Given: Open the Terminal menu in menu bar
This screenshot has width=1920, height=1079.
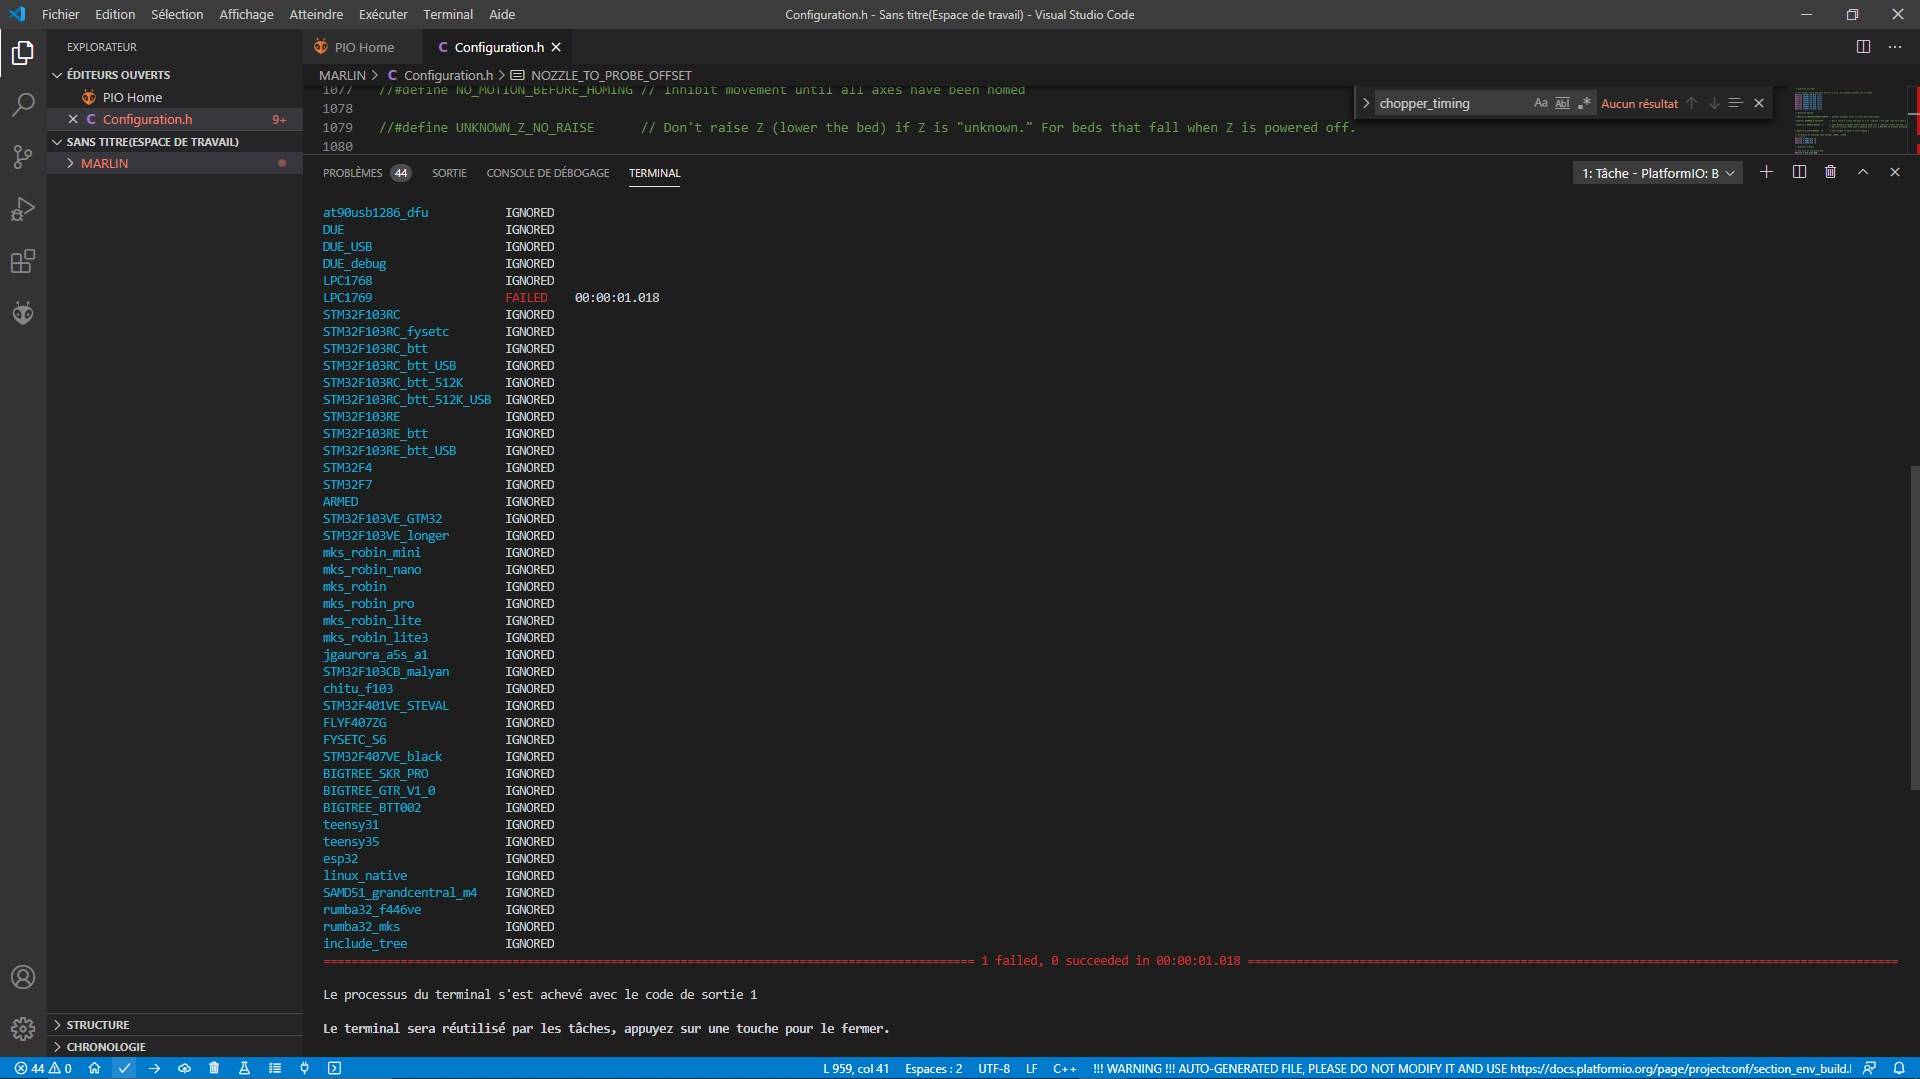Looking at the screenshot, I should click(447, 14).
